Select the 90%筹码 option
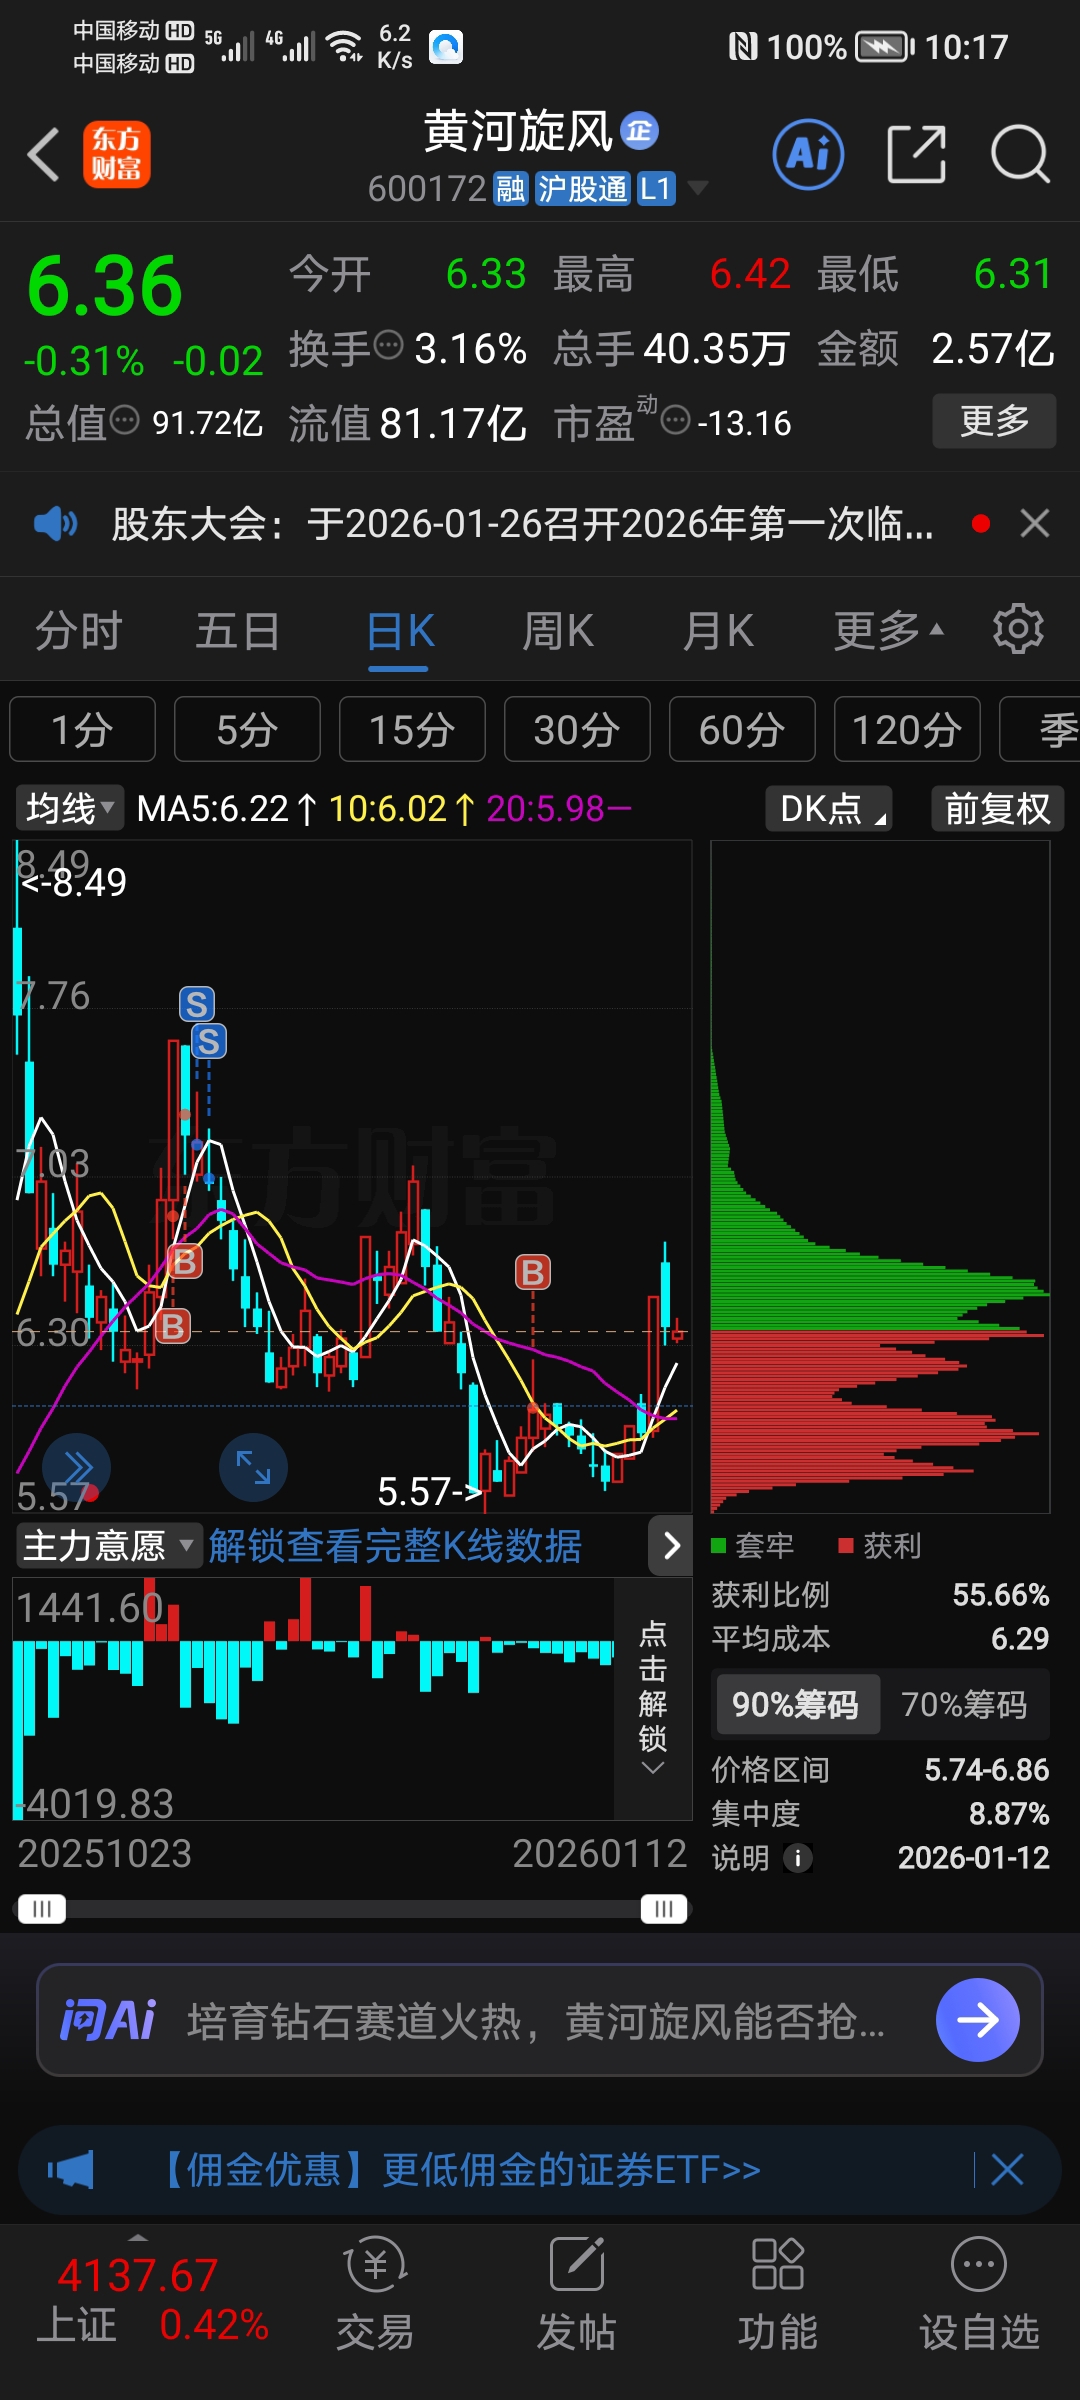Screen dimensions: 1080x2400 coord(796,1704)
